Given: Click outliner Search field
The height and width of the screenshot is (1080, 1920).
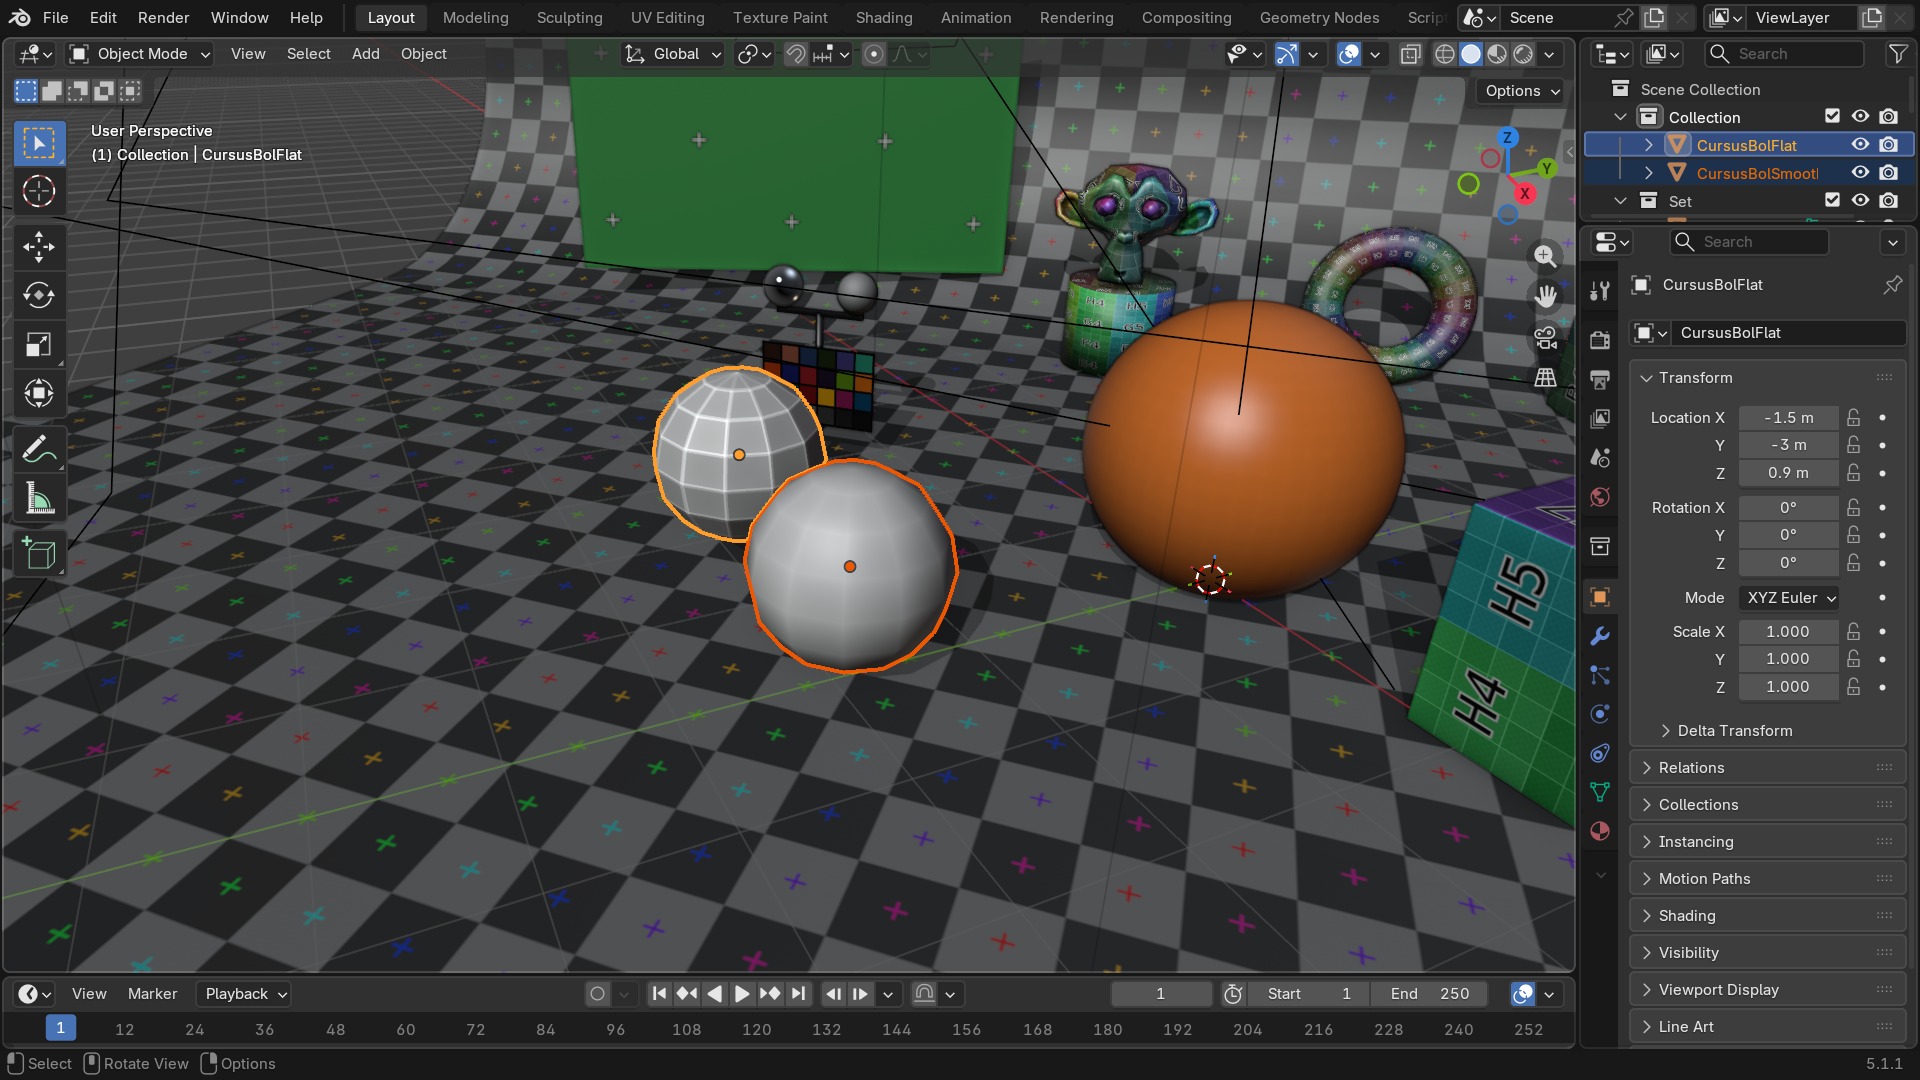Looking at the screenshot, I should (1786, 54).
